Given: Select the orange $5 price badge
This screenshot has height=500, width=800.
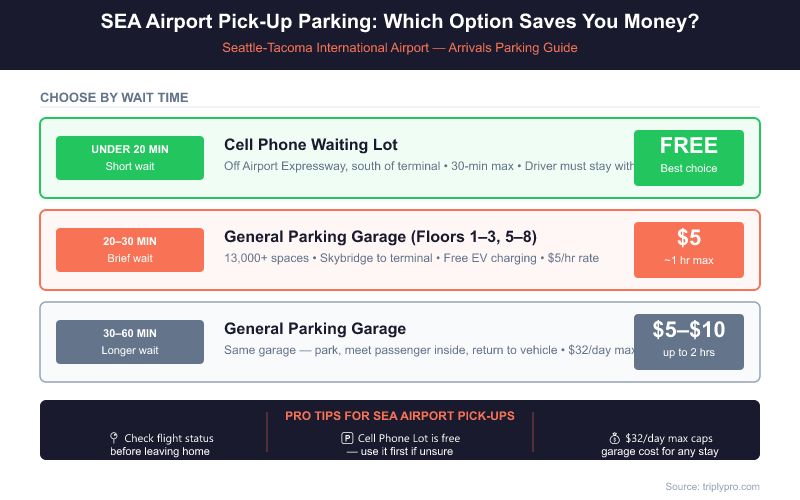Looking at the screenshot, I should [689, 249].
